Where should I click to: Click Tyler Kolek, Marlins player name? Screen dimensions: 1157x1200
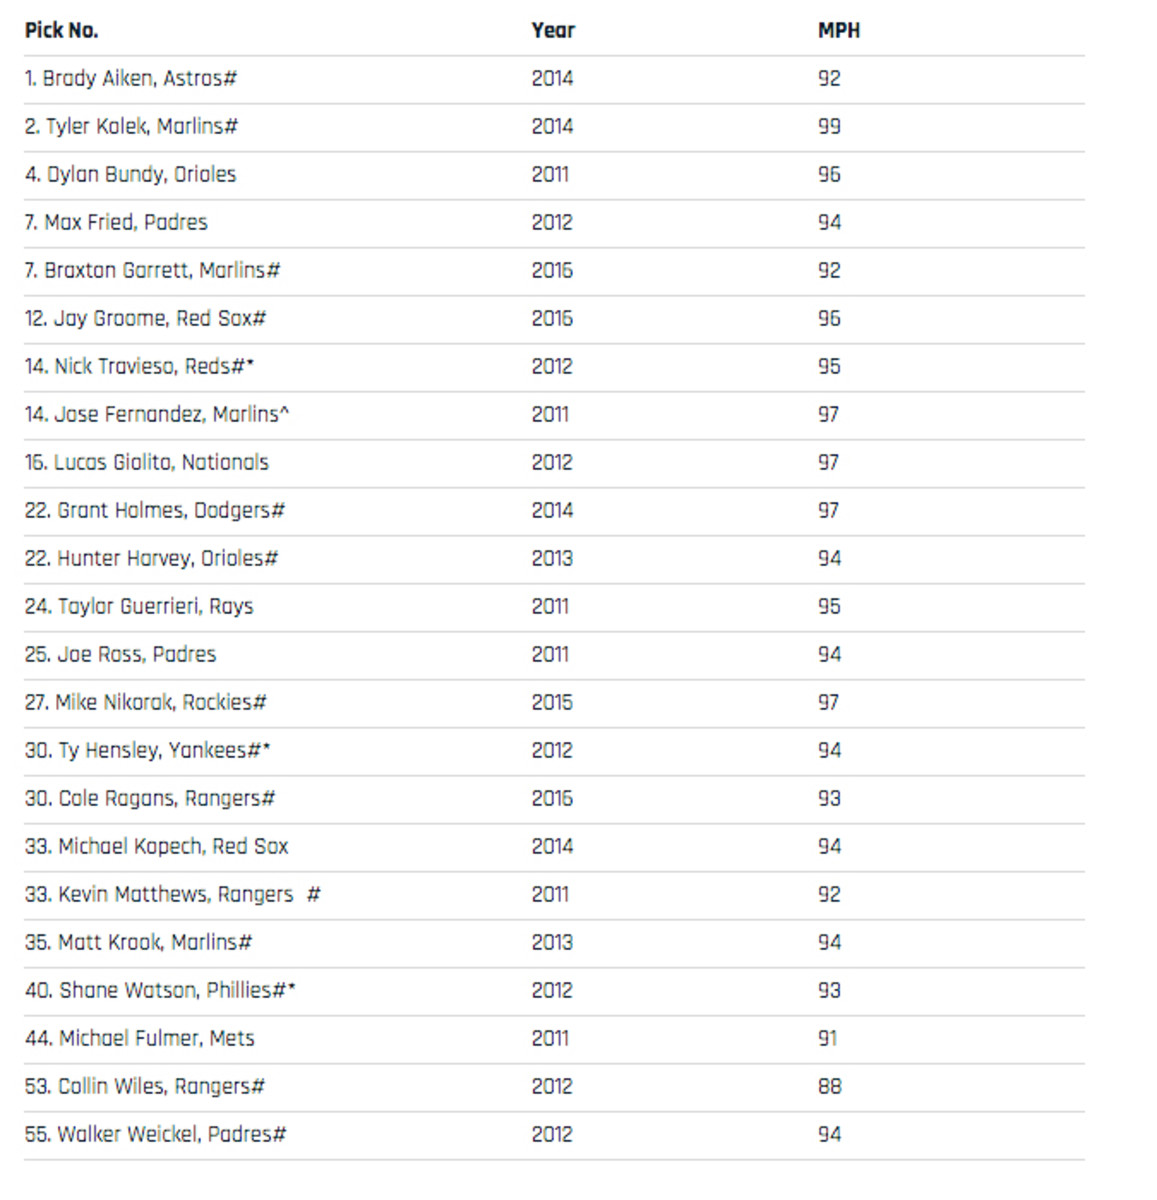coord(131,126)
